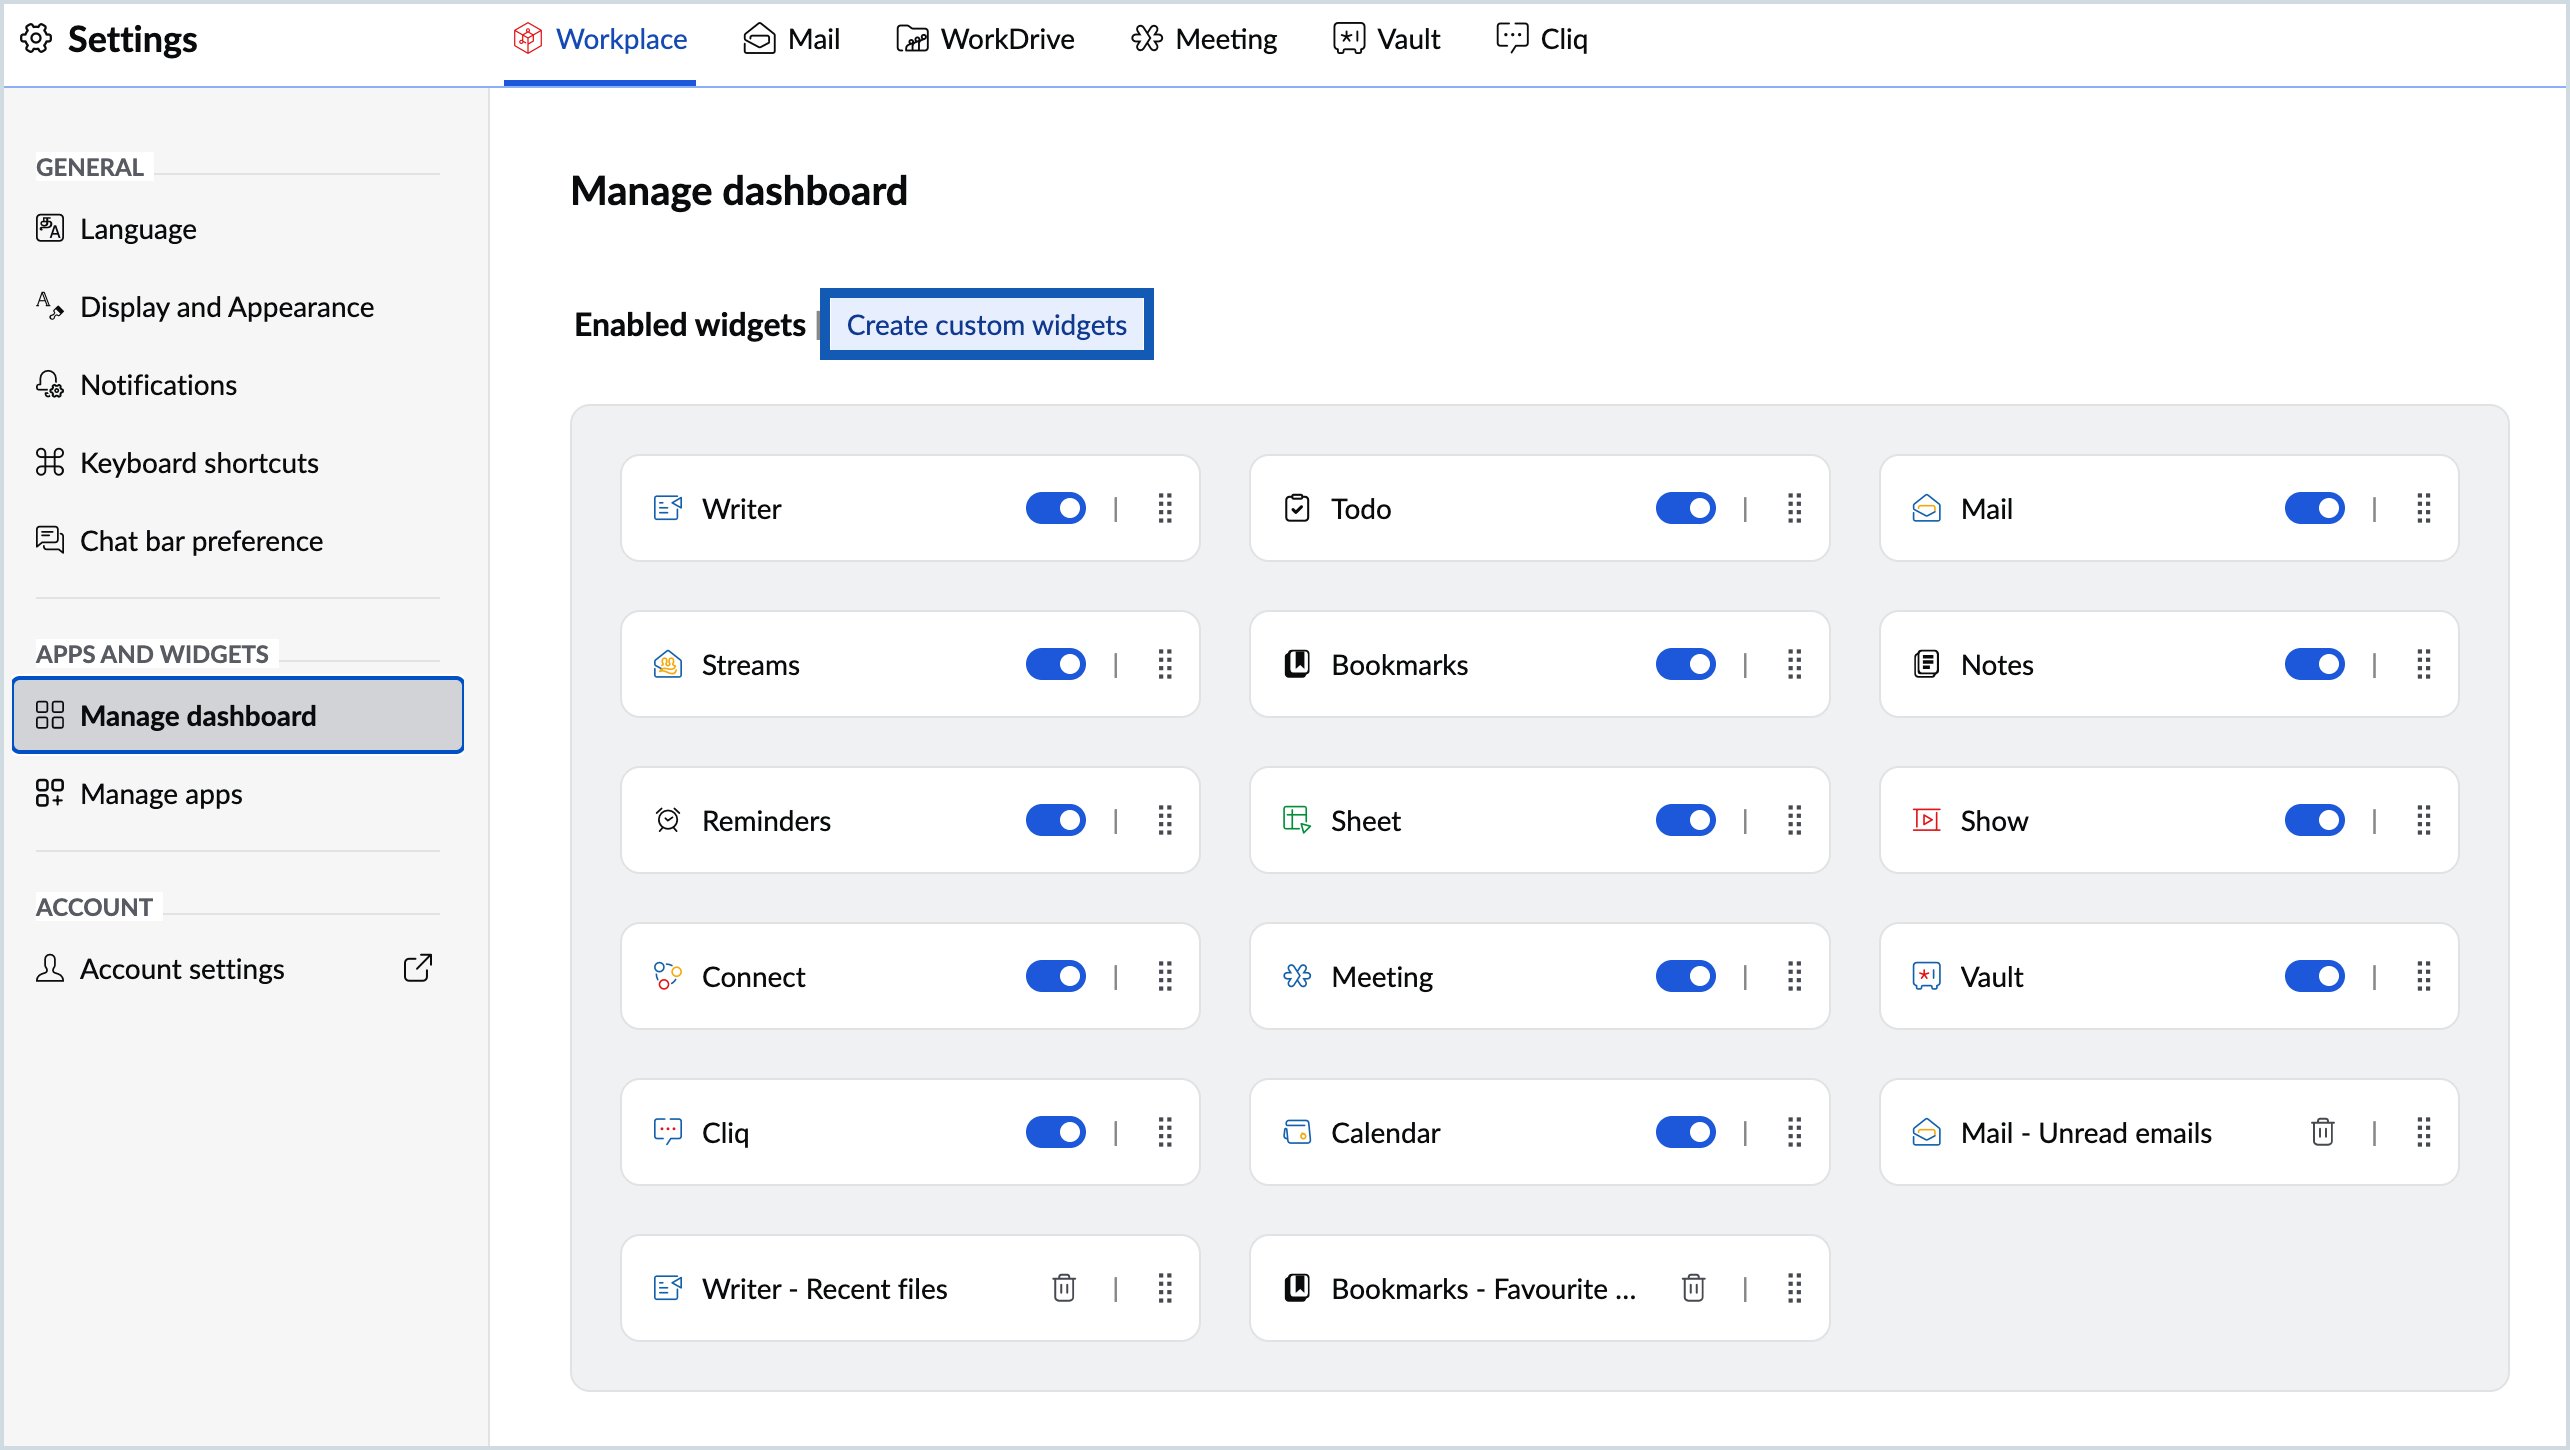Click drag handle of Bookmarks - Favourite widget
The height and width of the screenshot is (1450, 2570).
pos(1795,1288)
